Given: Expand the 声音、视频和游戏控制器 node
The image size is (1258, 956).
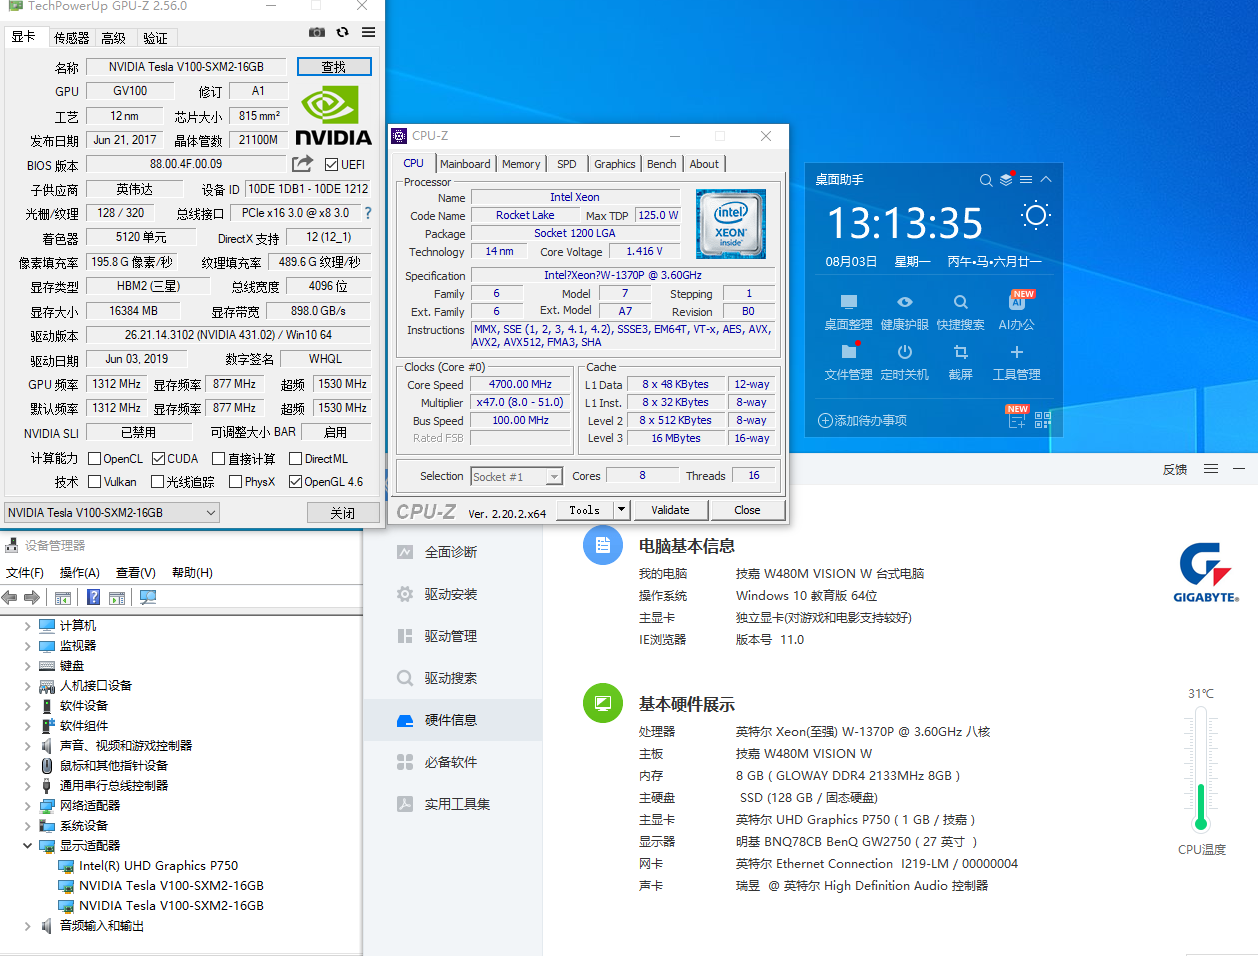Looking at the screenshot, I should tap(27, 746).
